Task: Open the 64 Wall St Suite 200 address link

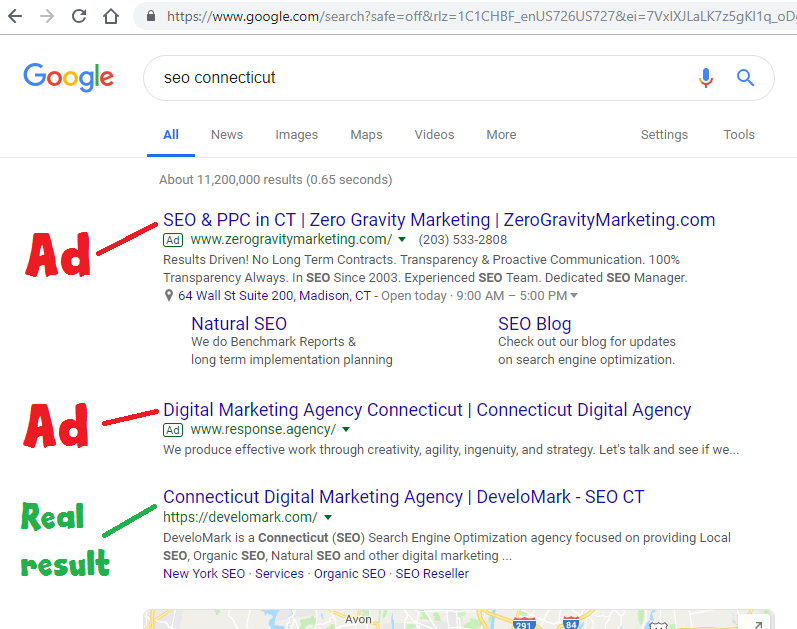Action: pyautogui.click(x=274, y=295)
